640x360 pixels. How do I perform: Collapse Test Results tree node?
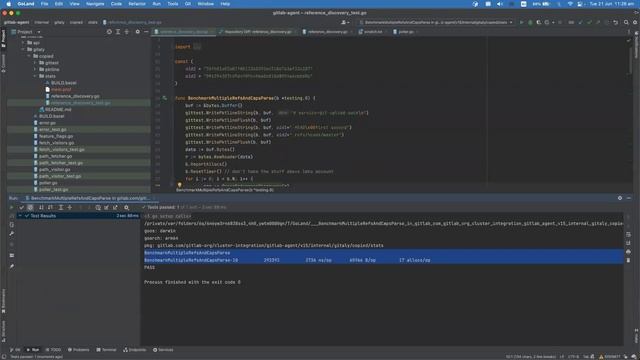pyautogui.click(x=20, y=216)
